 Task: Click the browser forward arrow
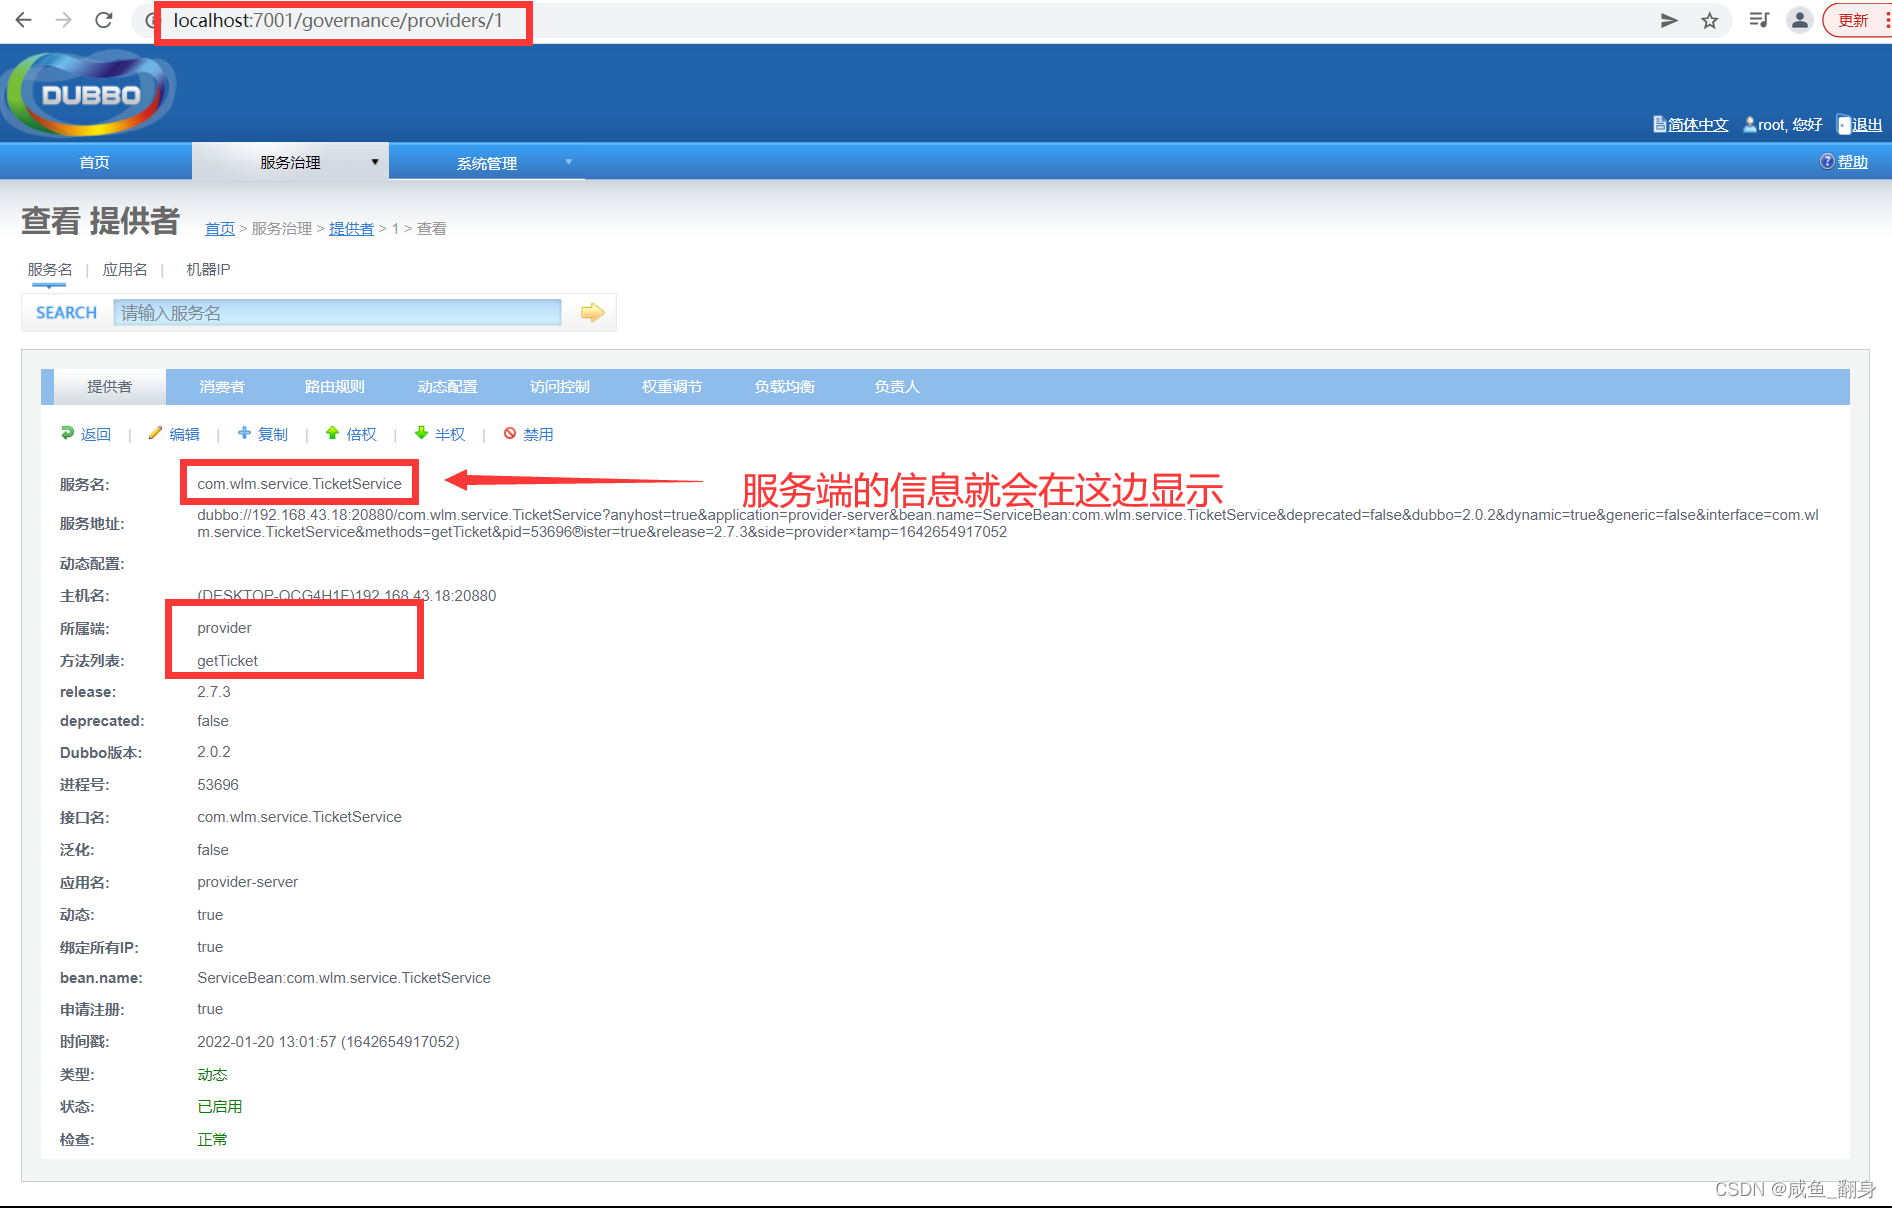(x=63, y=20)
